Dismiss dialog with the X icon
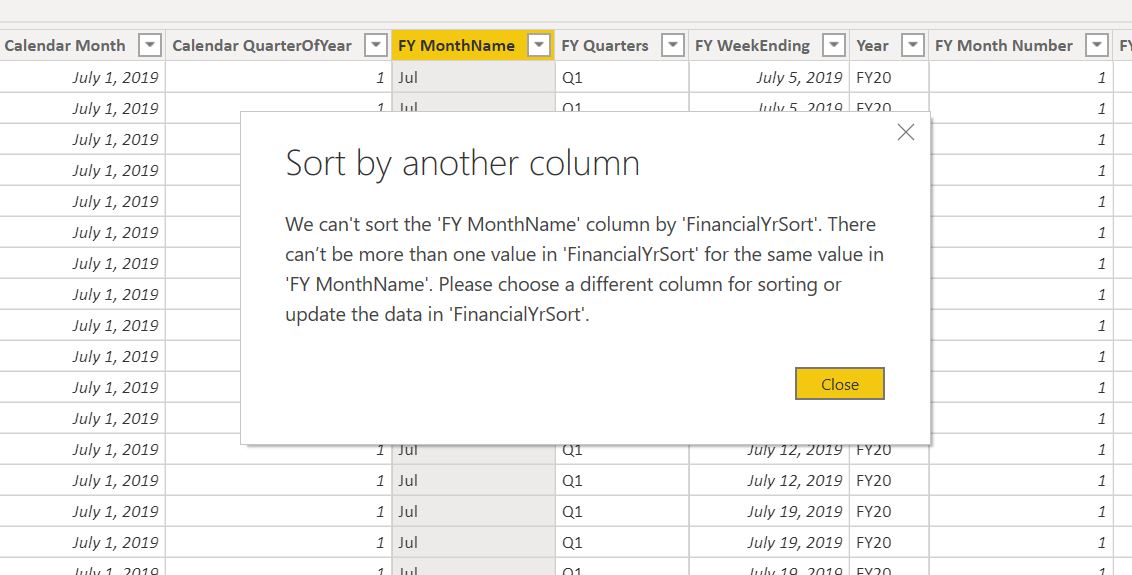Image resolution: width=1132 pixels, height=575 pixels. pos(905,132)
